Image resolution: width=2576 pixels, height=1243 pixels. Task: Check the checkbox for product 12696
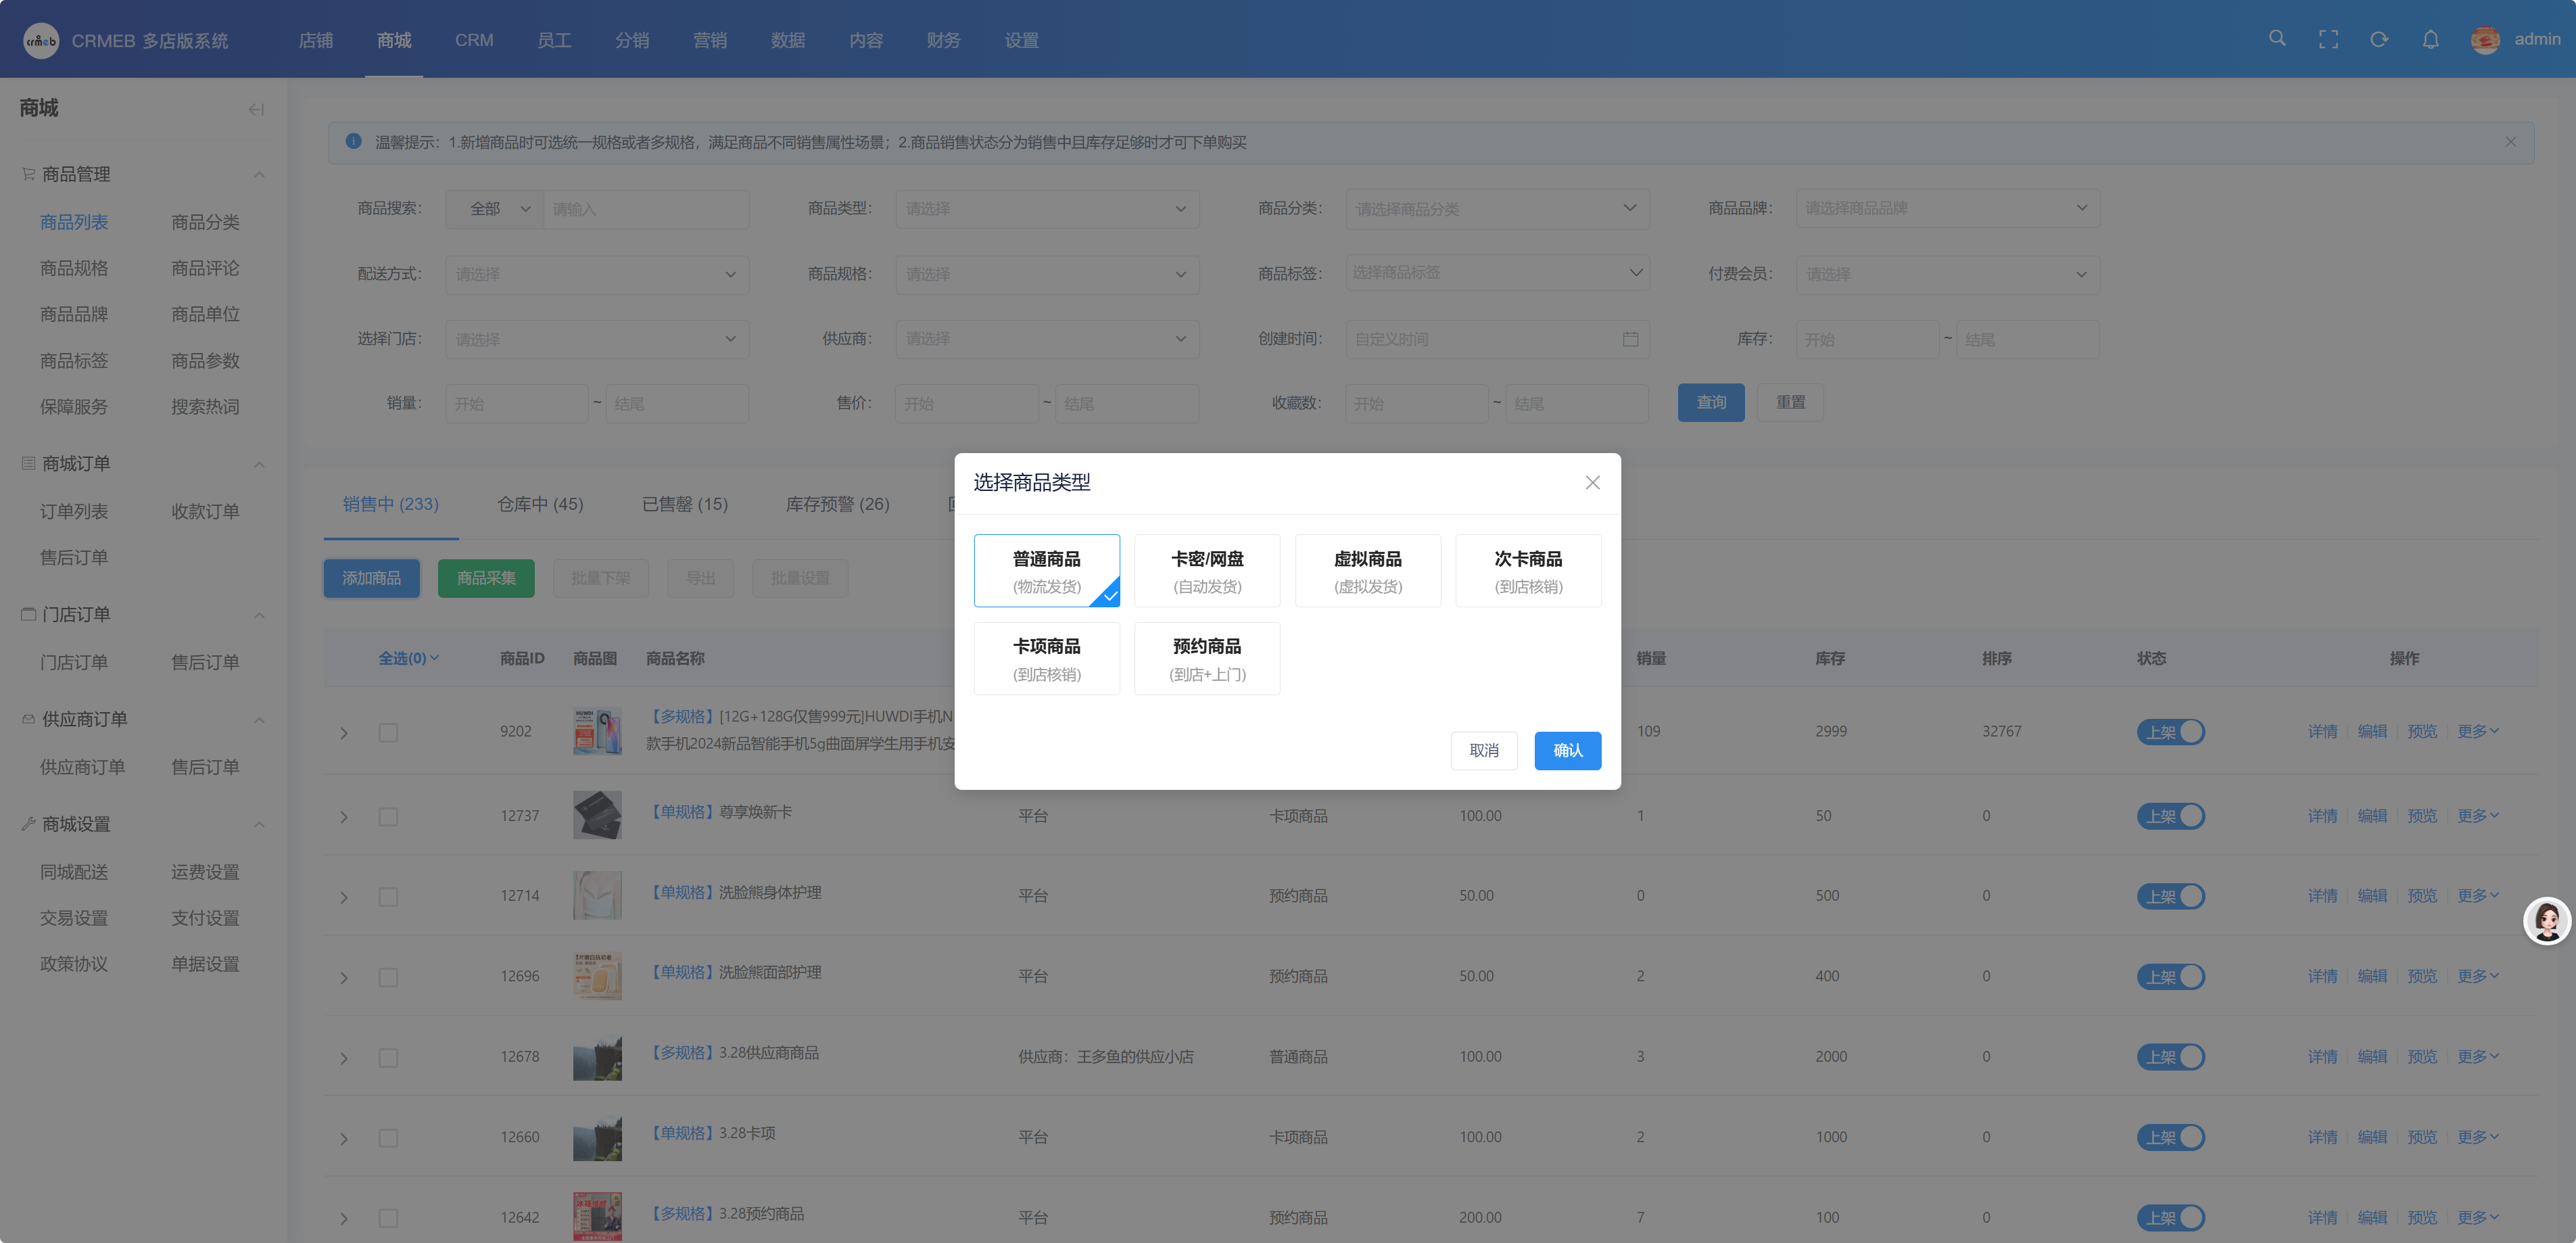(x=388, y=977)
